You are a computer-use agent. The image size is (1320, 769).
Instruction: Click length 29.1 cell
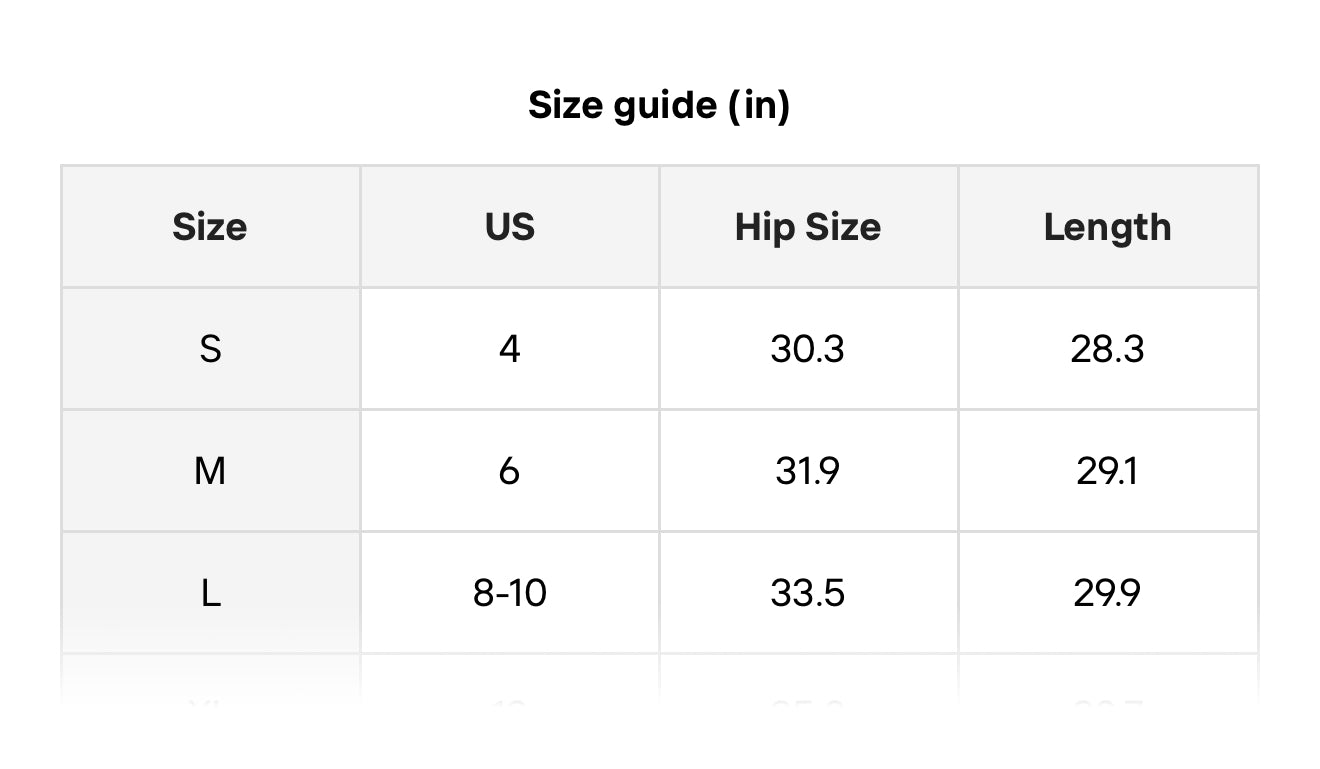(x=1107, y=470)
